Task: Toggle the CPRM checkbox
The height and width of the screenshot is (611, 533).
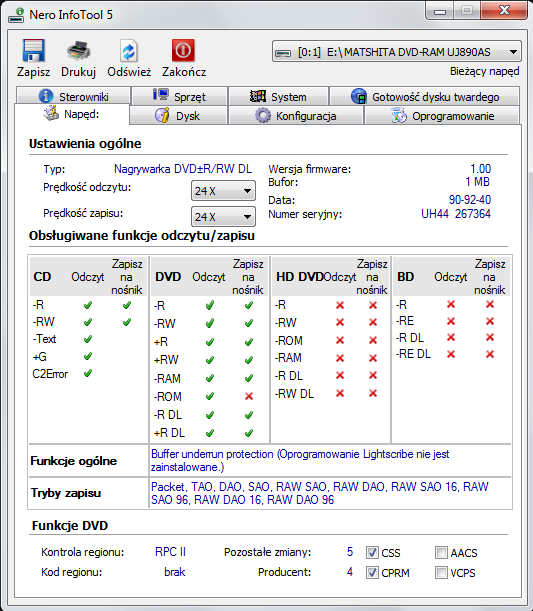Action: 372,572
